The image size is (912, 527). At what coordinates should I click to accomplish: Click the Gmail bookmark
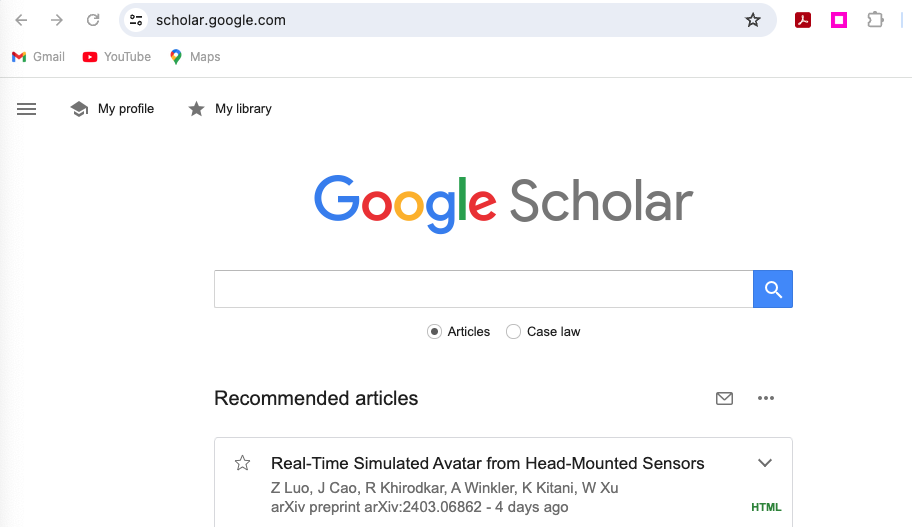click(38, 57)
